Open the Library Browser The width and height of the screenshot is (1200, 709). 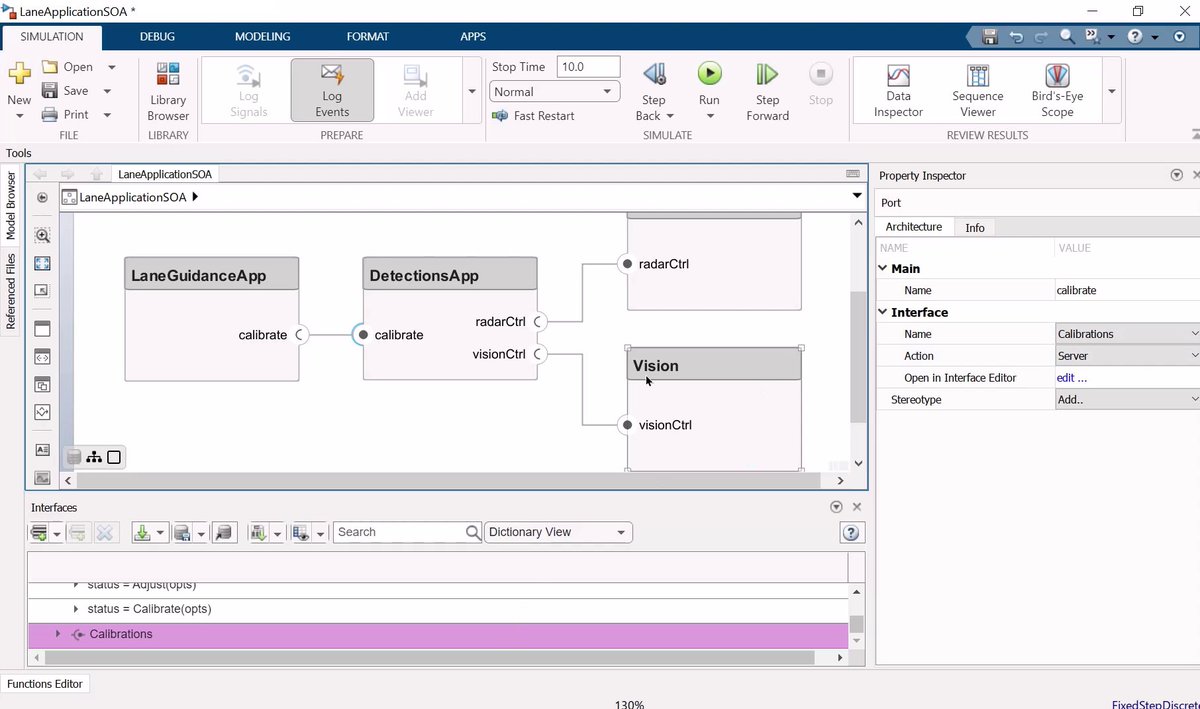pos(168,90)
